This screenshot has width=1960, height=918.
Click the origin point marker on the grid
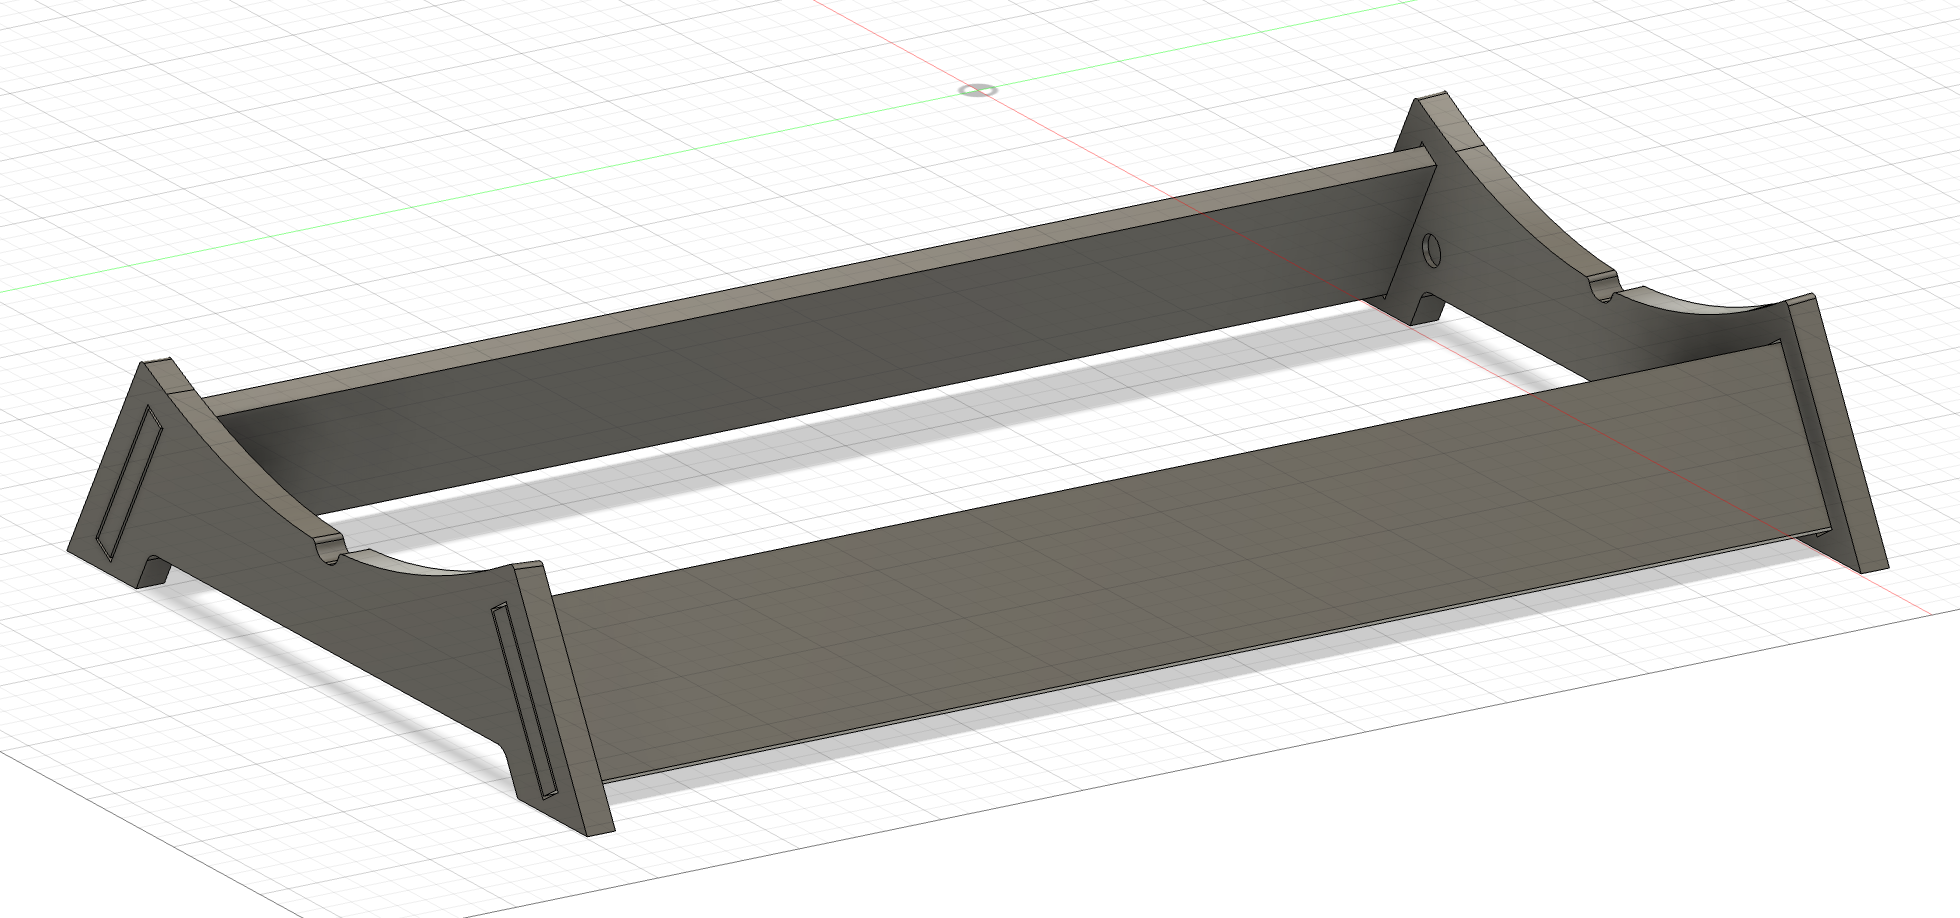[x=977, y=90]
